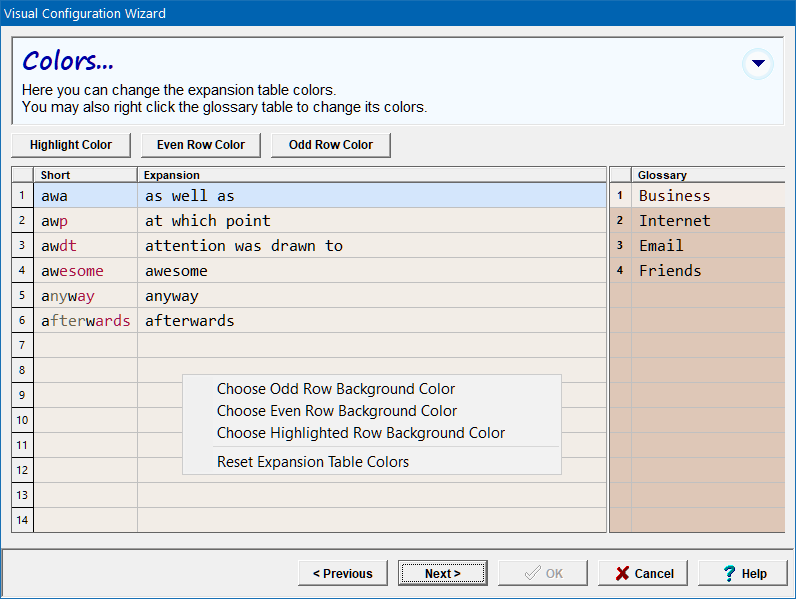Select the 'afterwards' short form row
796x599 pixels.
(84, 321)
